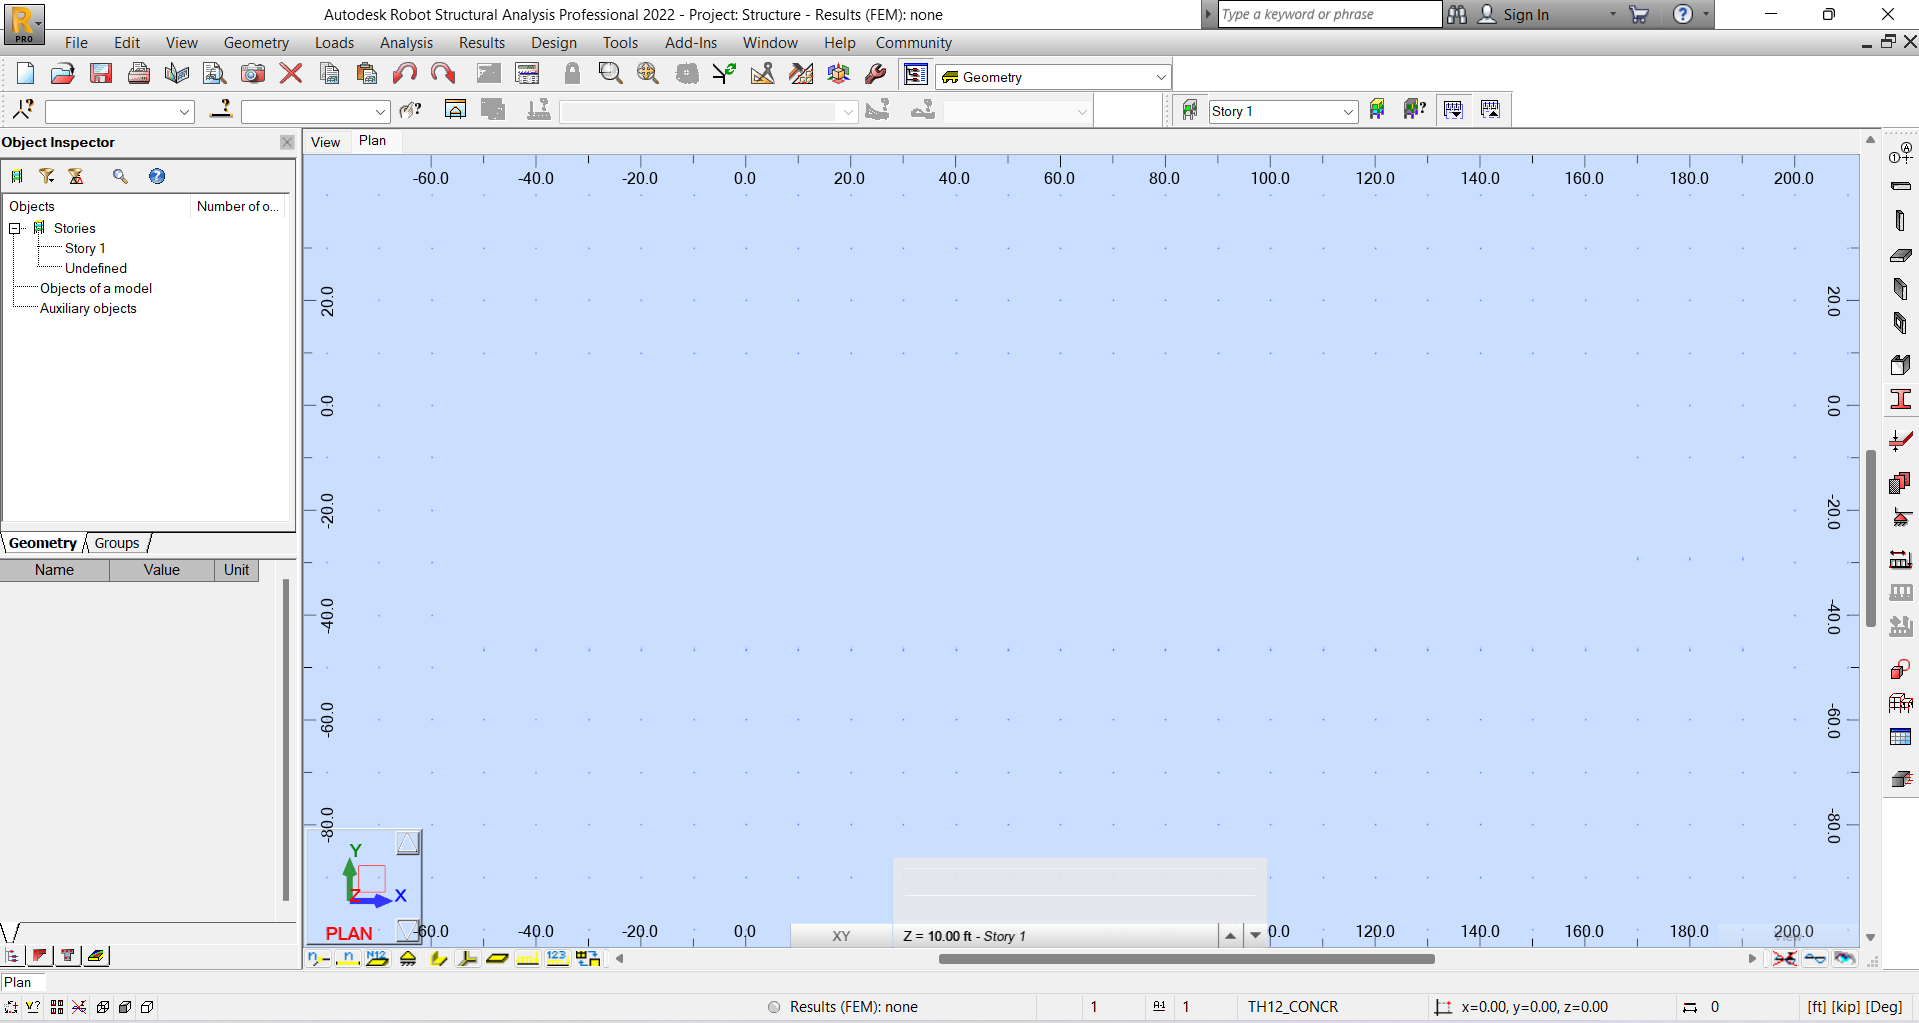Open the Story 1 selection dropdown
This screenshot has width=1919, height=1023.
1347,111
